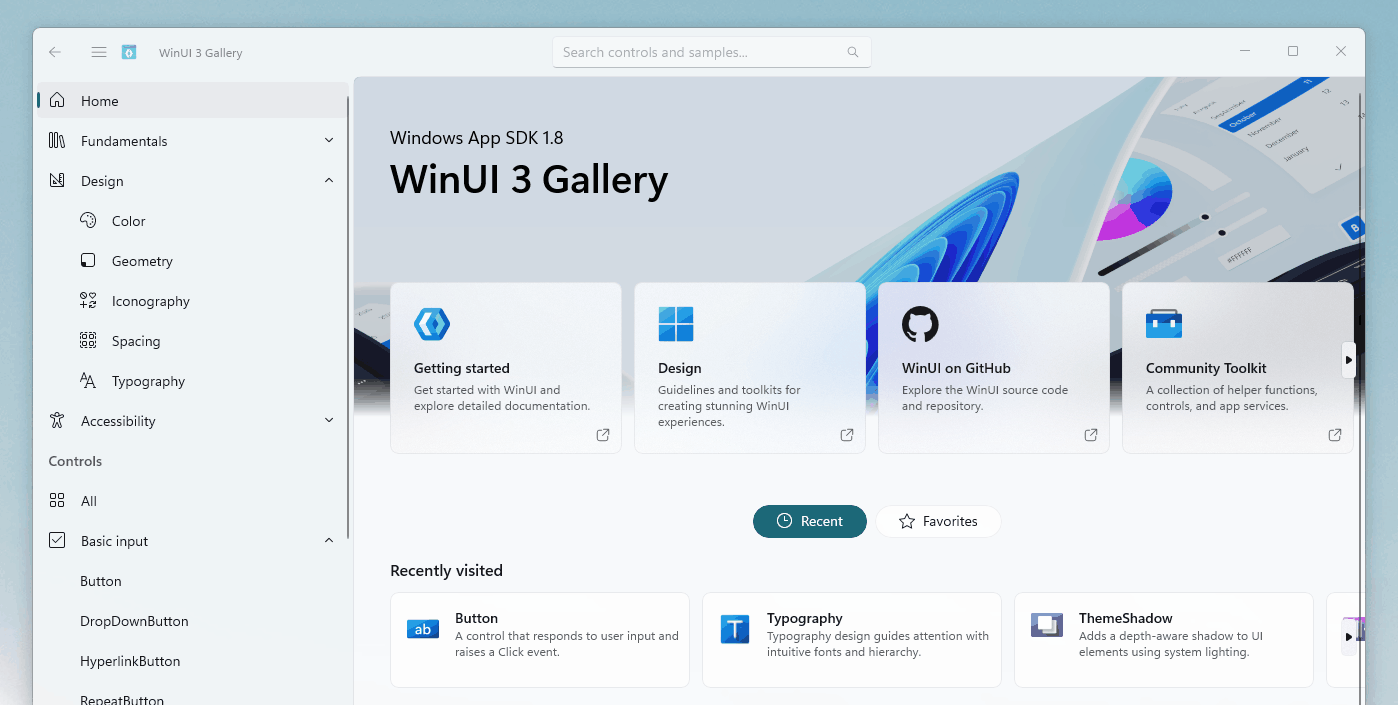Open DropDownButton in the sidebar
1398x705 pixels.
(193, 621)
